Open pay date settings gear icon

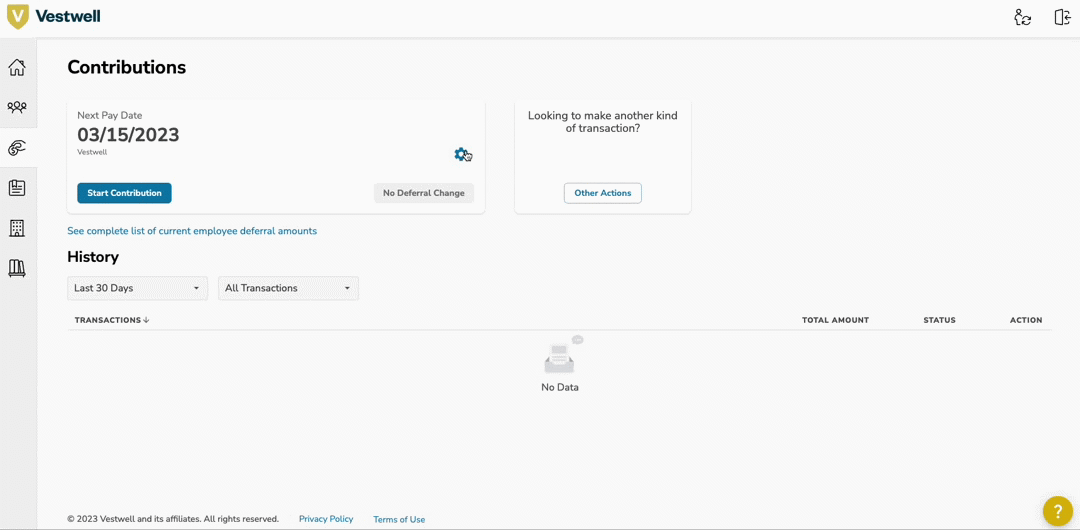461,154
